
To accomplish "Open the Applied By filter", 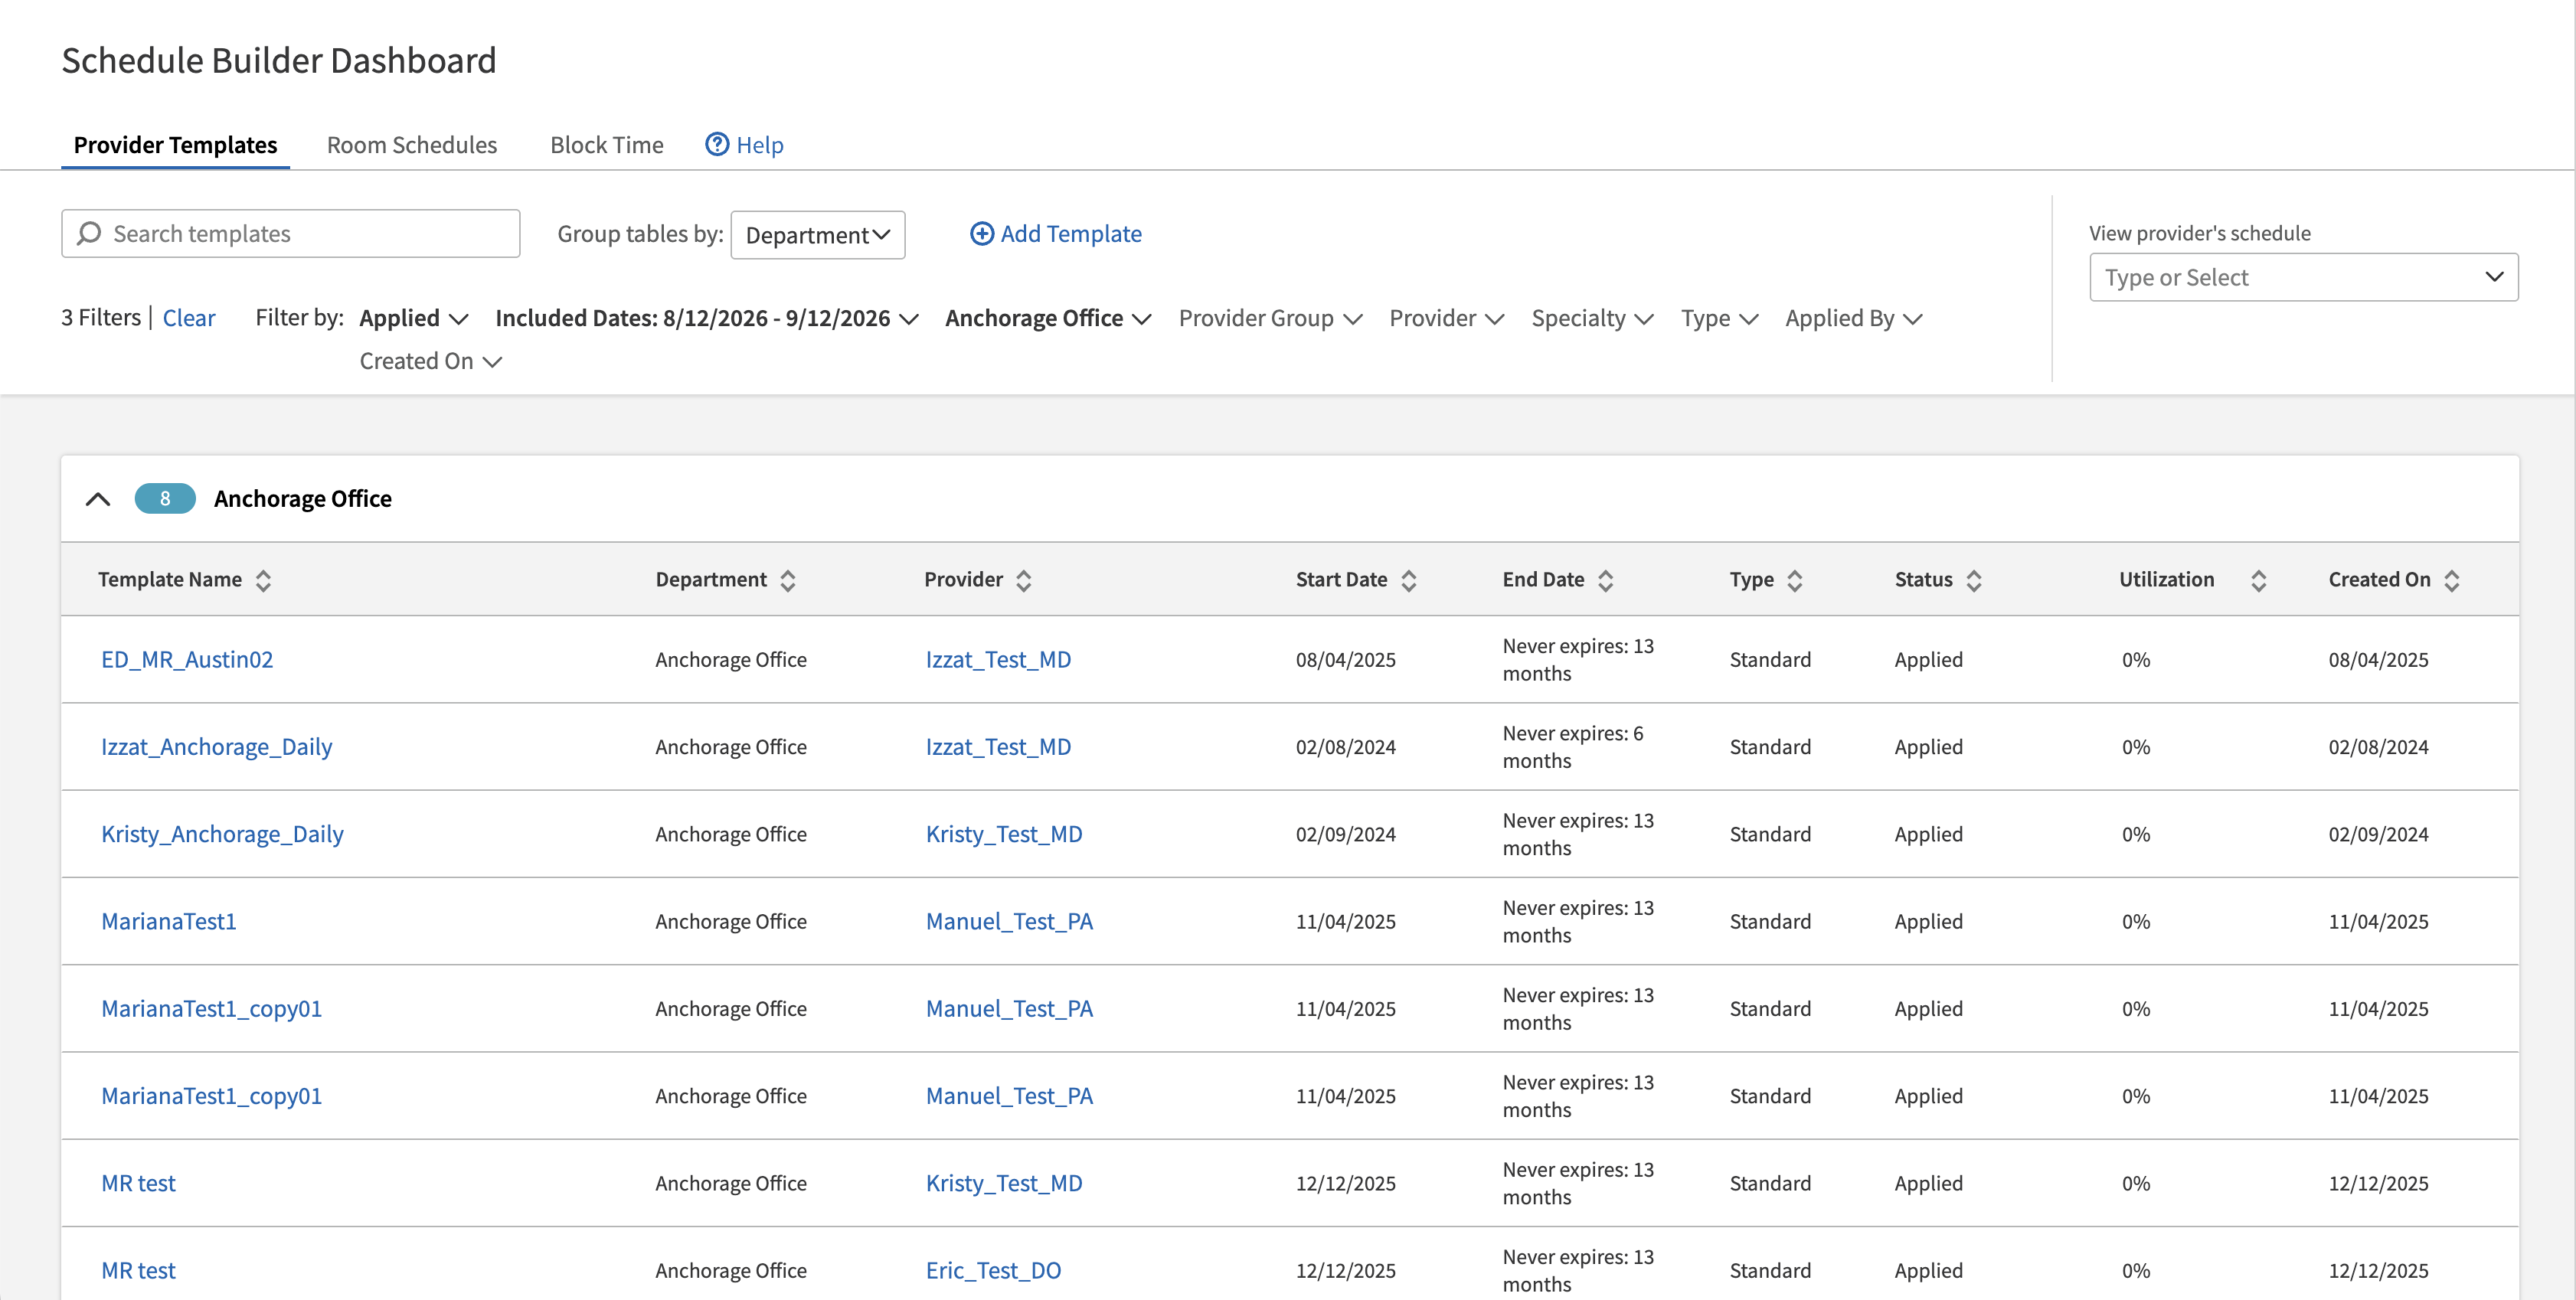I will [1854, 318].
